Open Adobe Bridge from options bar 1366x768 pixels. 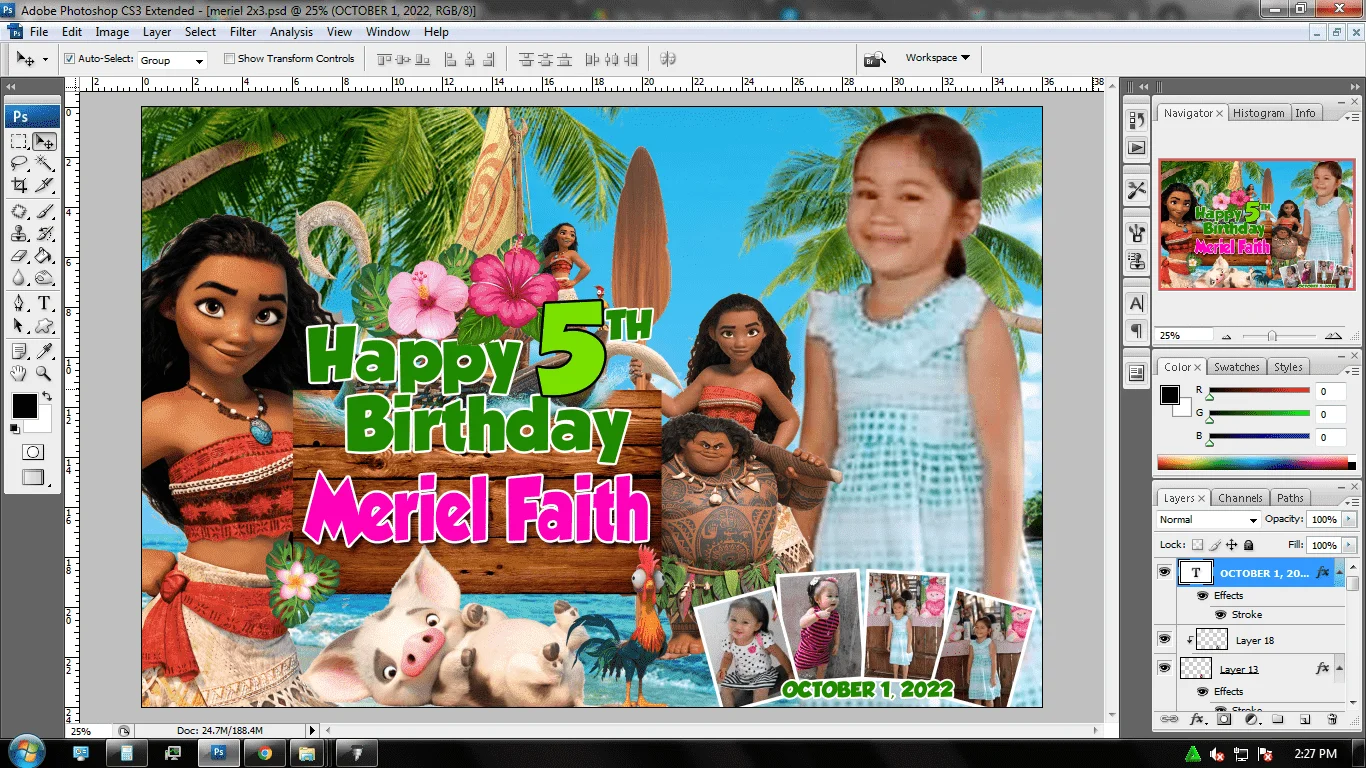coord(875,59)
